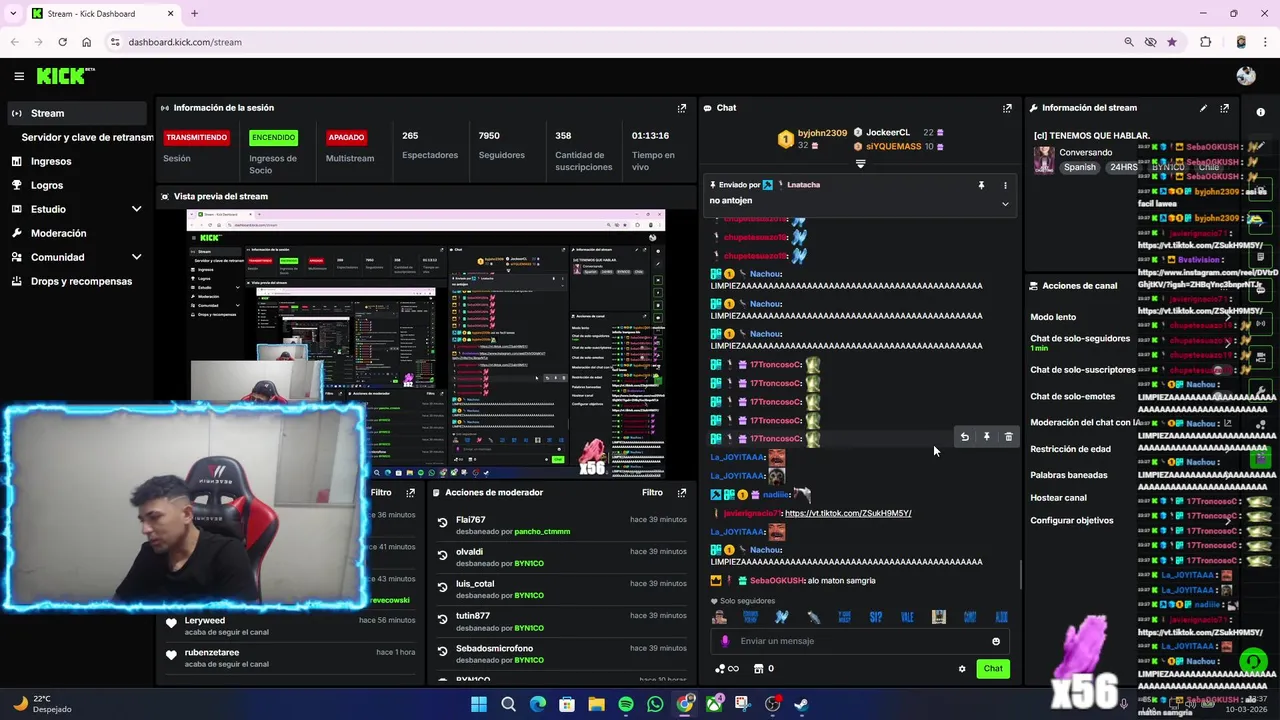The height and width of the screenshot is (720, 1280).
Task: Pop out the activity feed panel beside Filtro
Action: click(410, 493)
